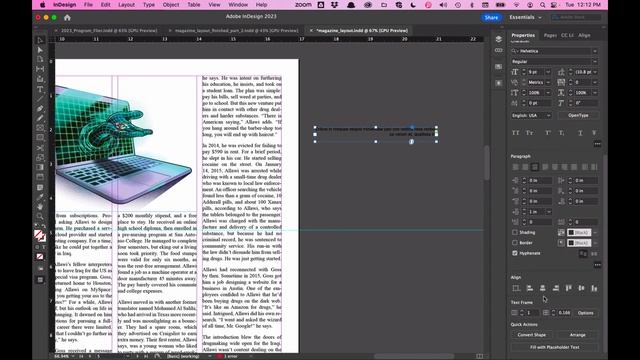Select the Page tool

tap(40, 60)
